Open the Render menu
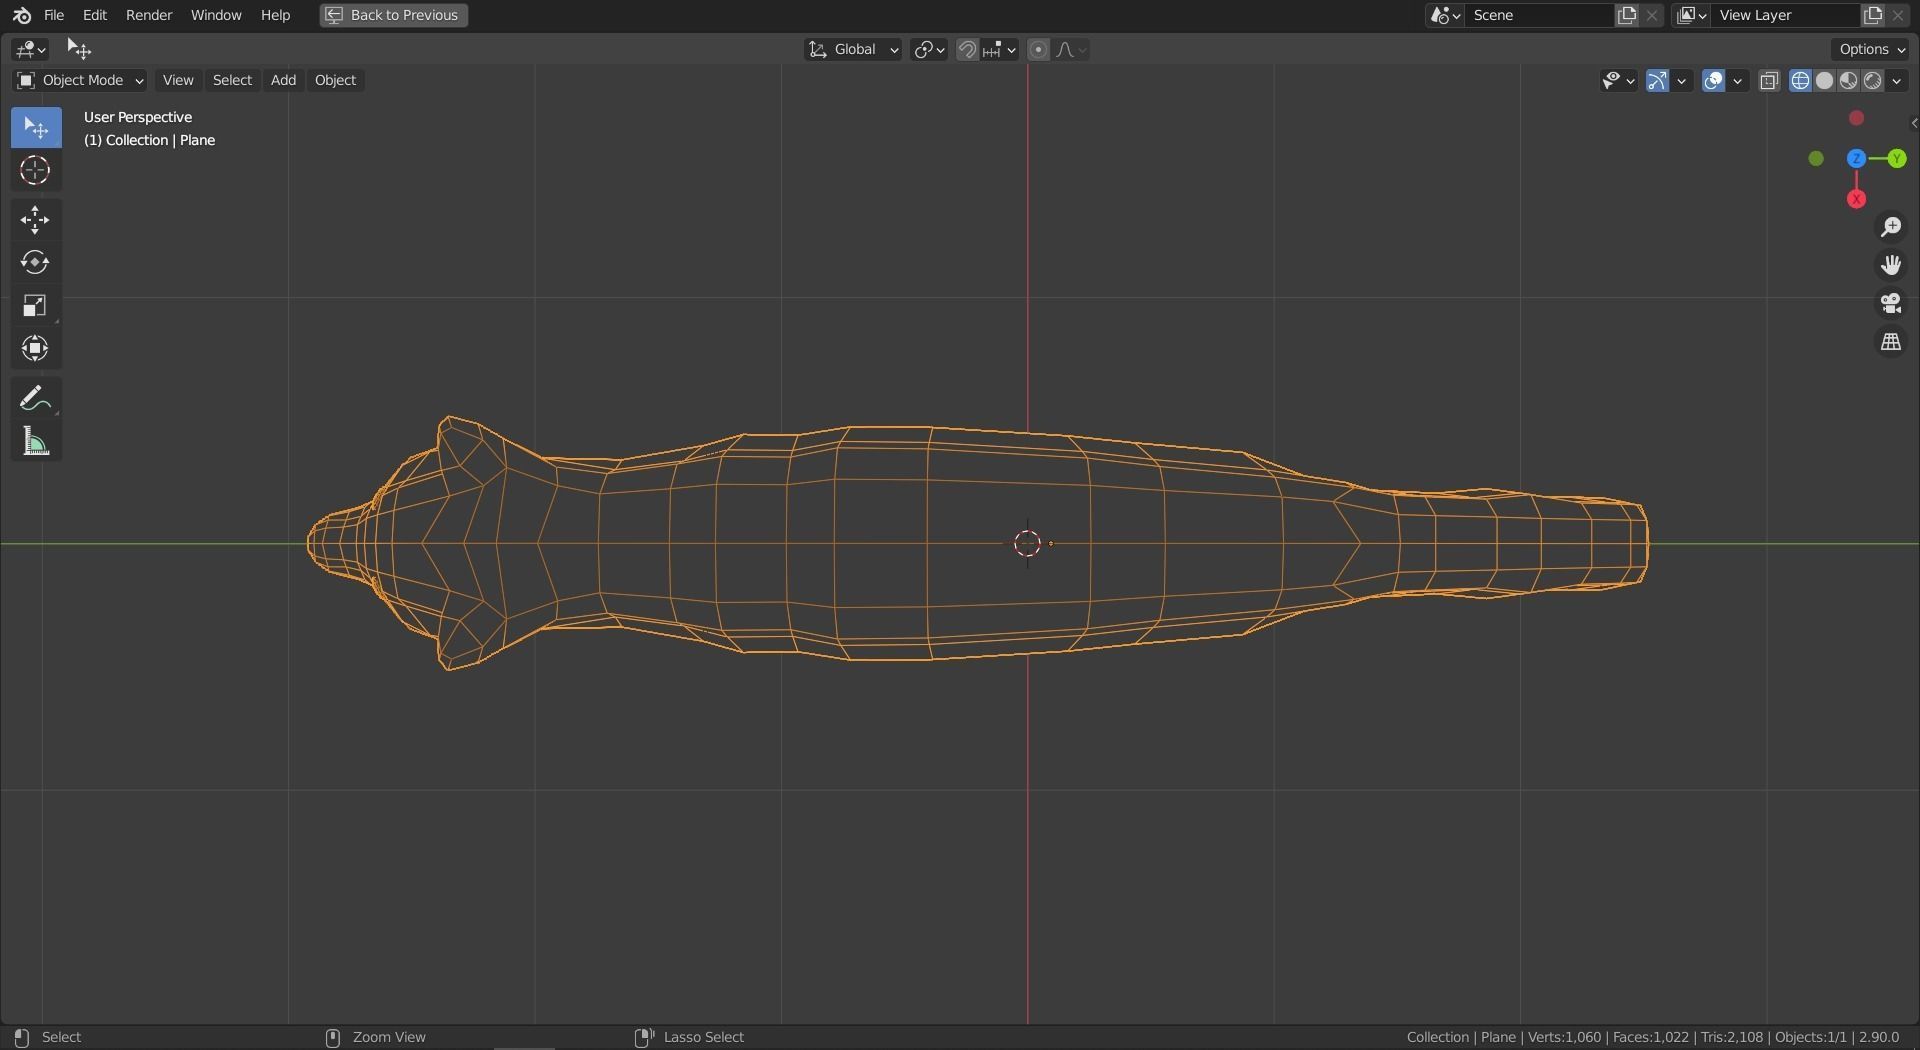The width and height of the screenshot is (1920, 1050). click(149, 15)
